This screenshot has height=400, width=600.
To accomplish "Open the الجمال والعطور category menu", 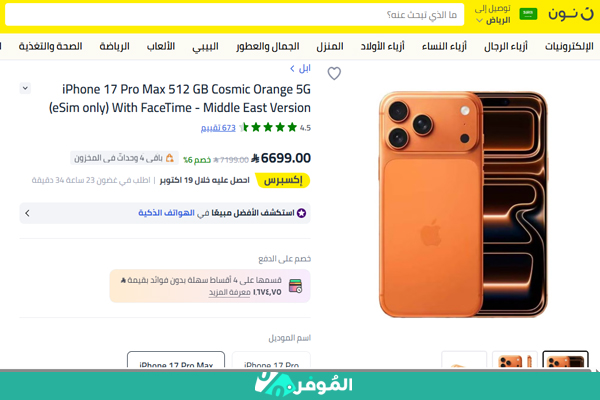I will point(267,46).
